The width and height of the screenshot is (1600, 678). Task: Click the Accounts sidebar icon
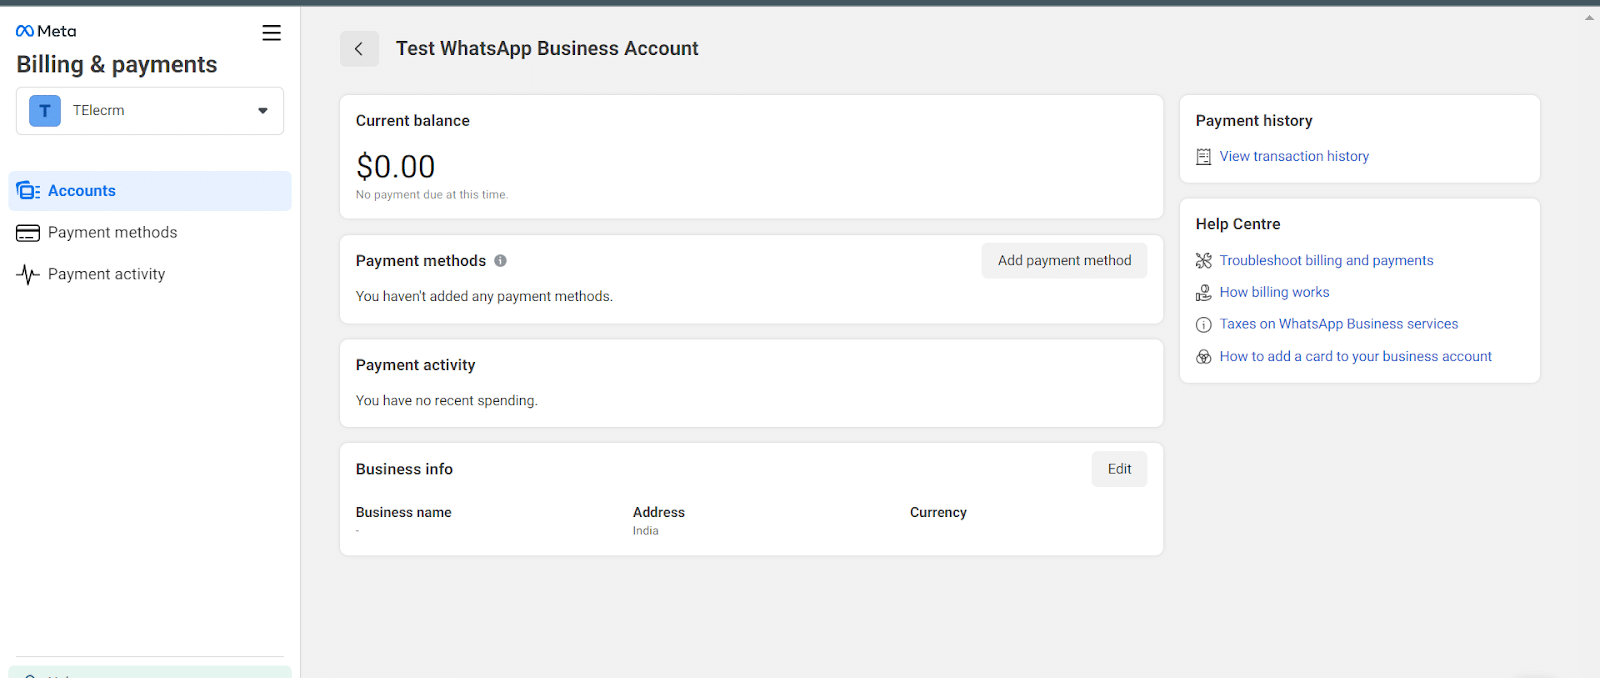point(28,191)
